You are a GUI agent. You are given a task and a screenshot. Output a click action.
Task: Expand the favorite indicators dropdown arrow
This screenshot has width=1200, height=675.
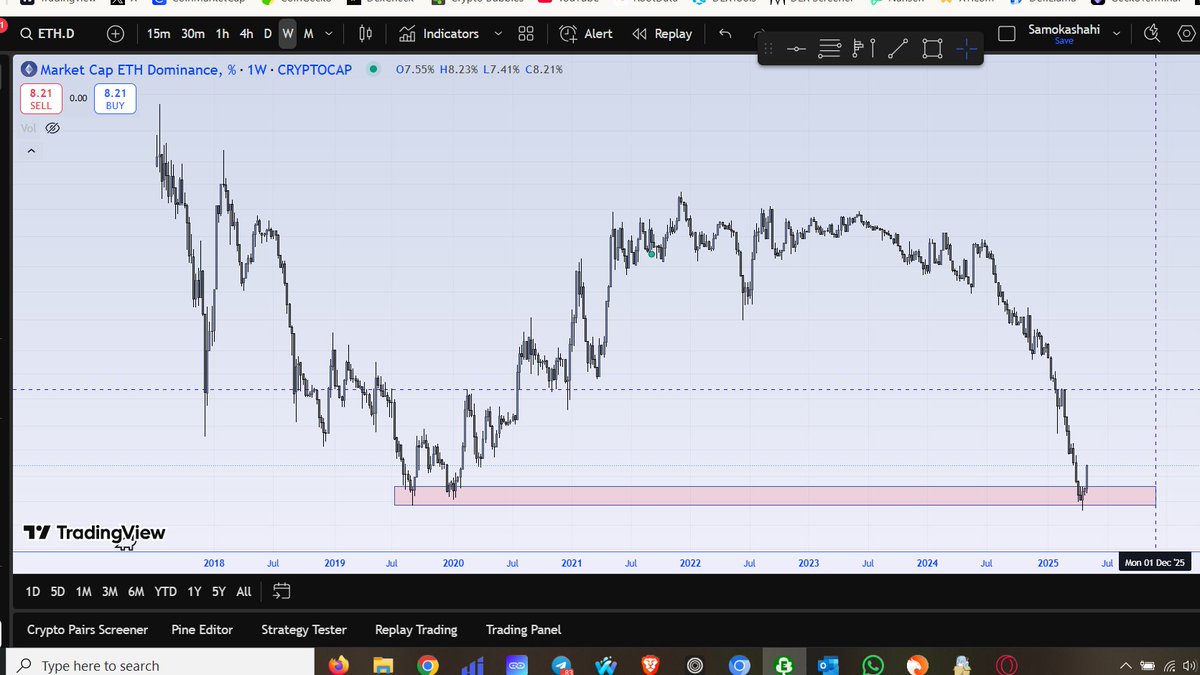pos(498,33)
